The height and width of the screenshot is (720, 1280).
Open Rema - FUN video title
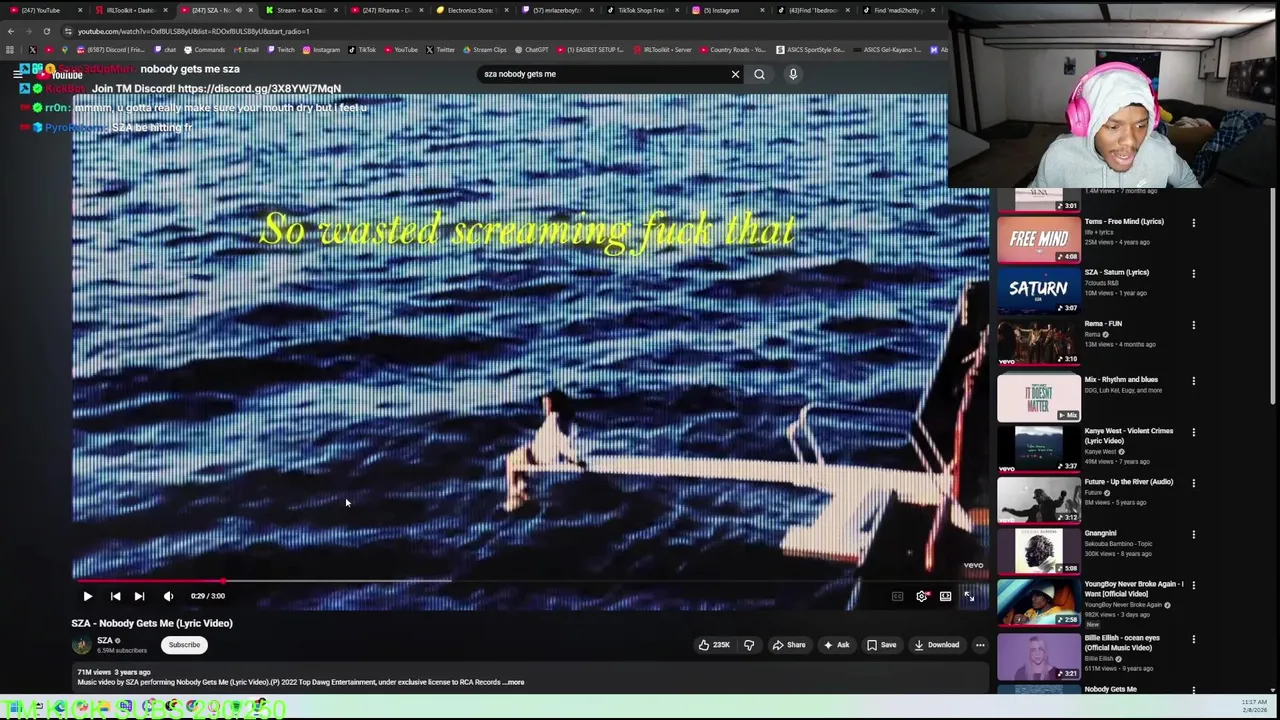point(1103,324)
